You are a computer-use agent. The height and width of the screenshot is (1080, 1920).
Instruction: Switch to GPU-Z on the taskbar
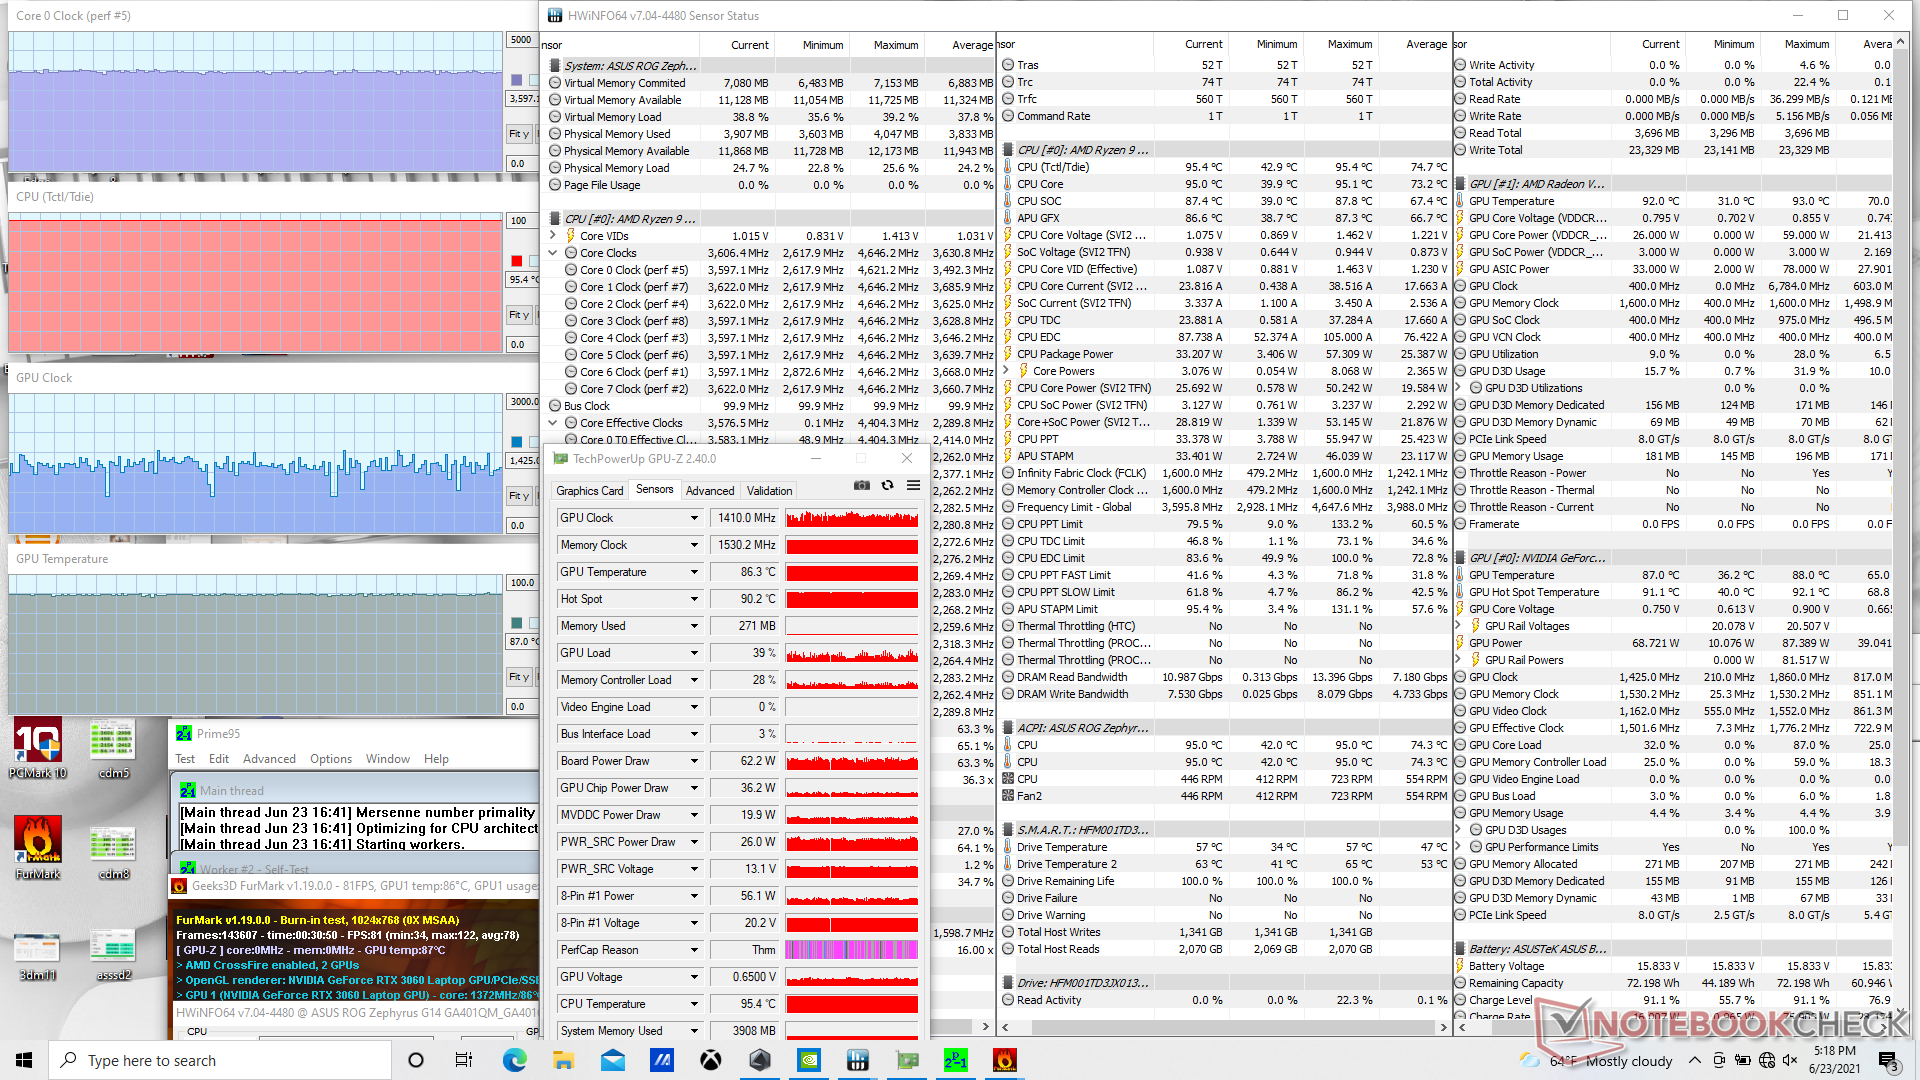[907, 1060]
